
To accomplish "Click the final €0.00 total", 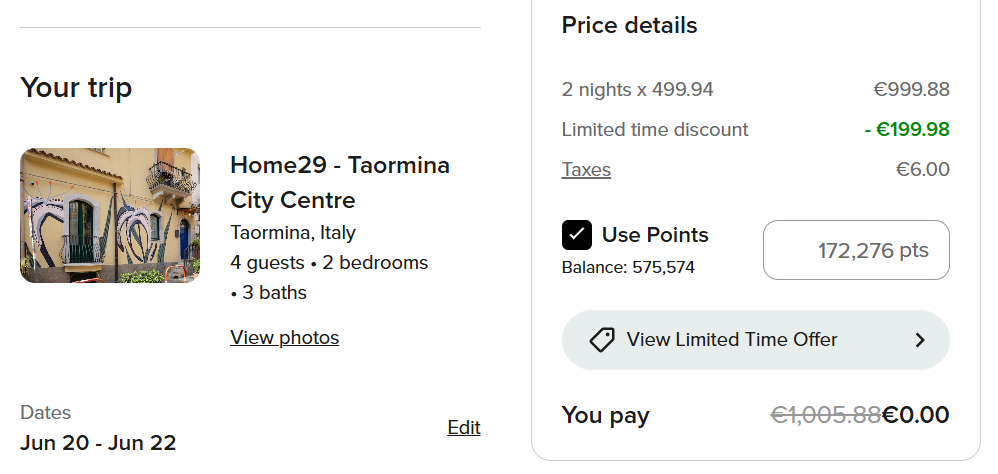I will pyautogui.click(x=916, y=415).
